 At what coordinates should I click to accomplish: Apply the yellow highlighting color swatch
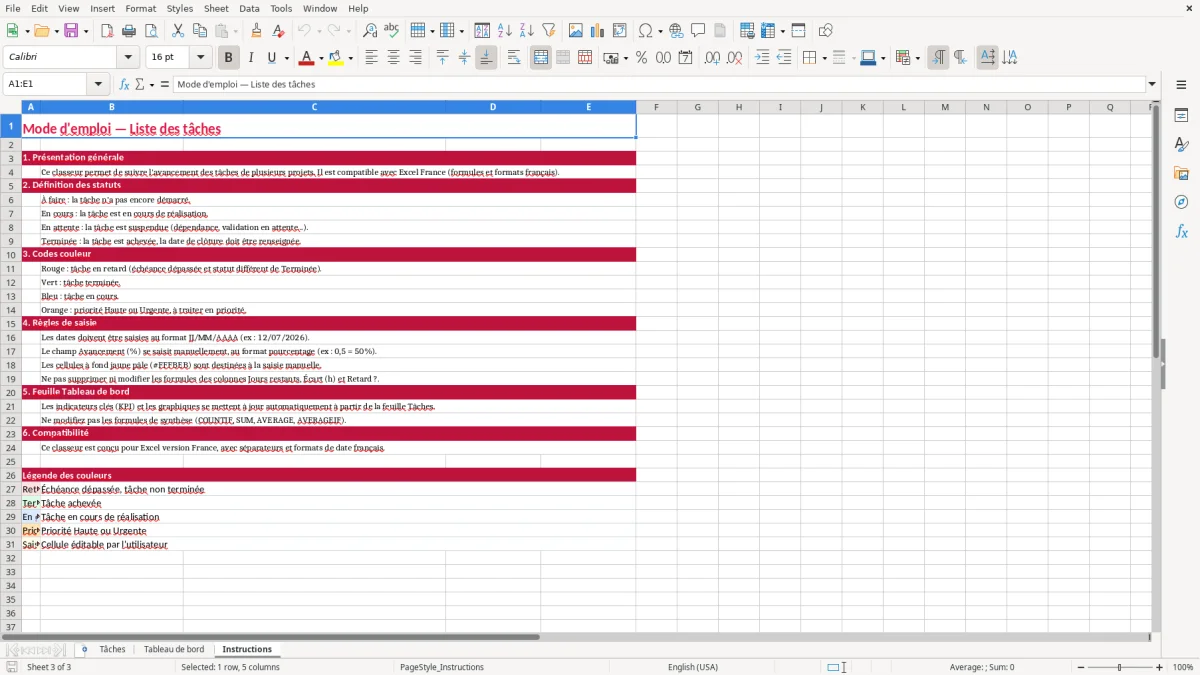click(x=336, y=58)
